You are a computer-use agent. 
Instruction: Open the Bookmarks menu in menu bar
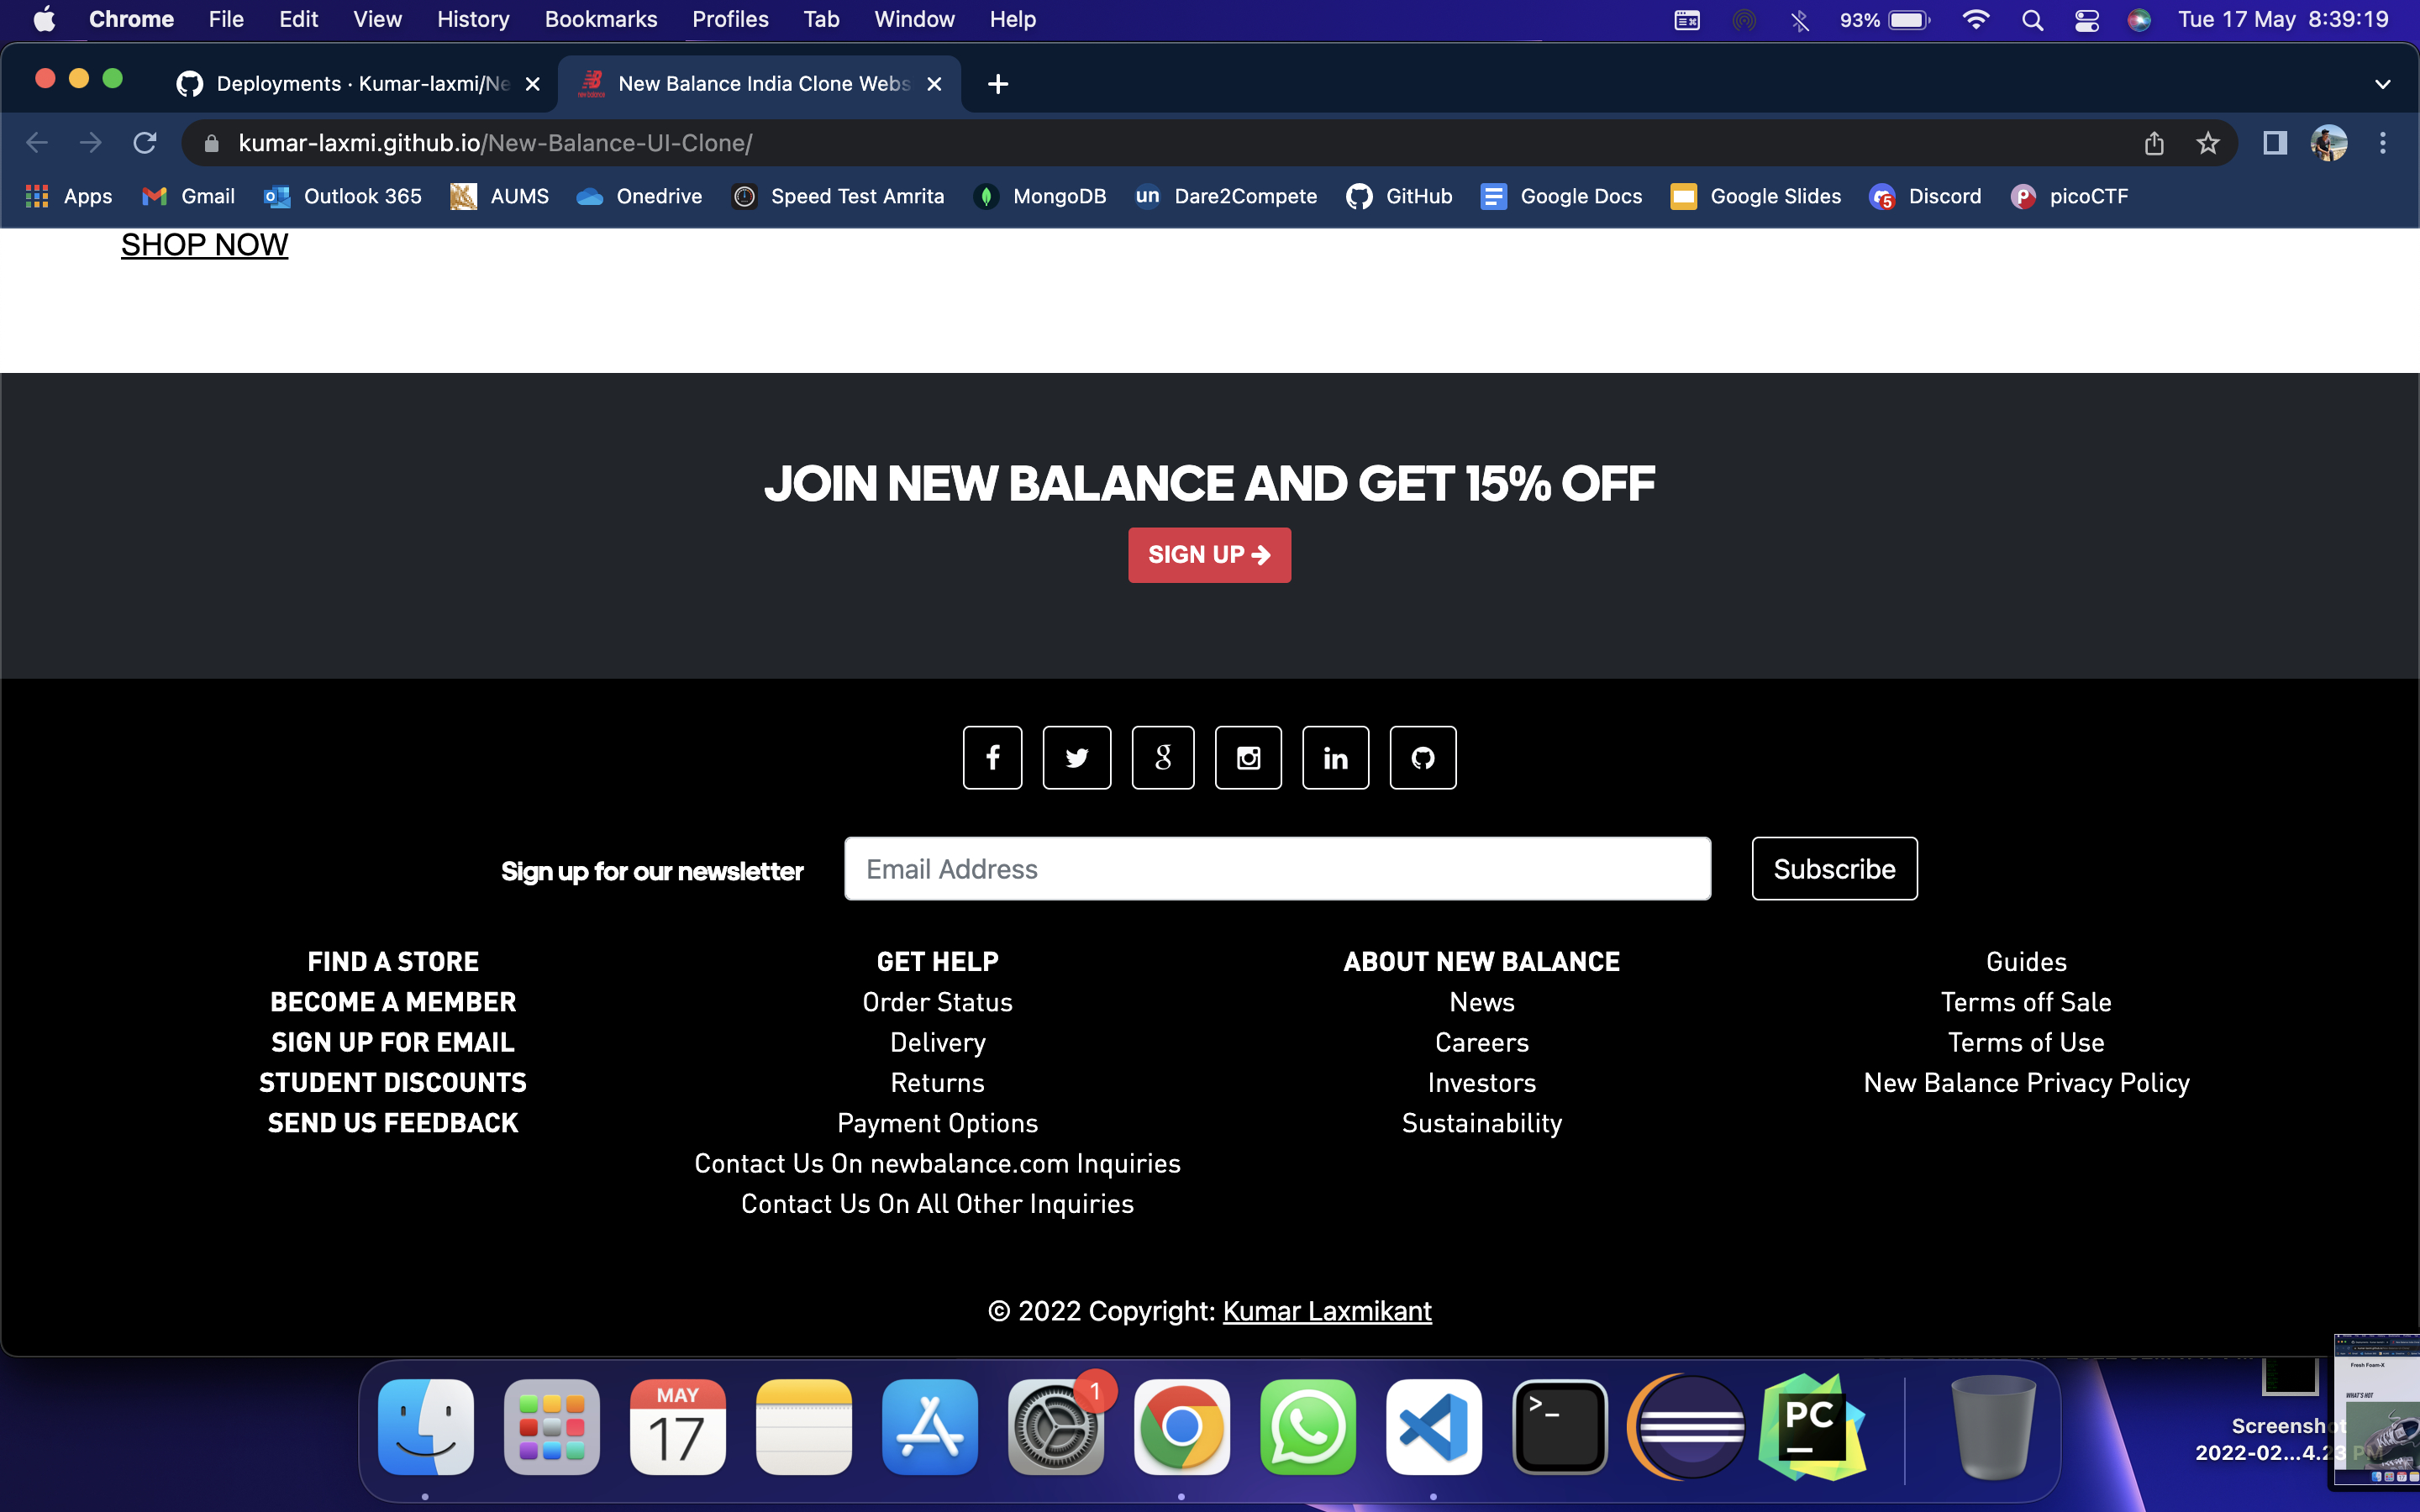tap(600, 20)
